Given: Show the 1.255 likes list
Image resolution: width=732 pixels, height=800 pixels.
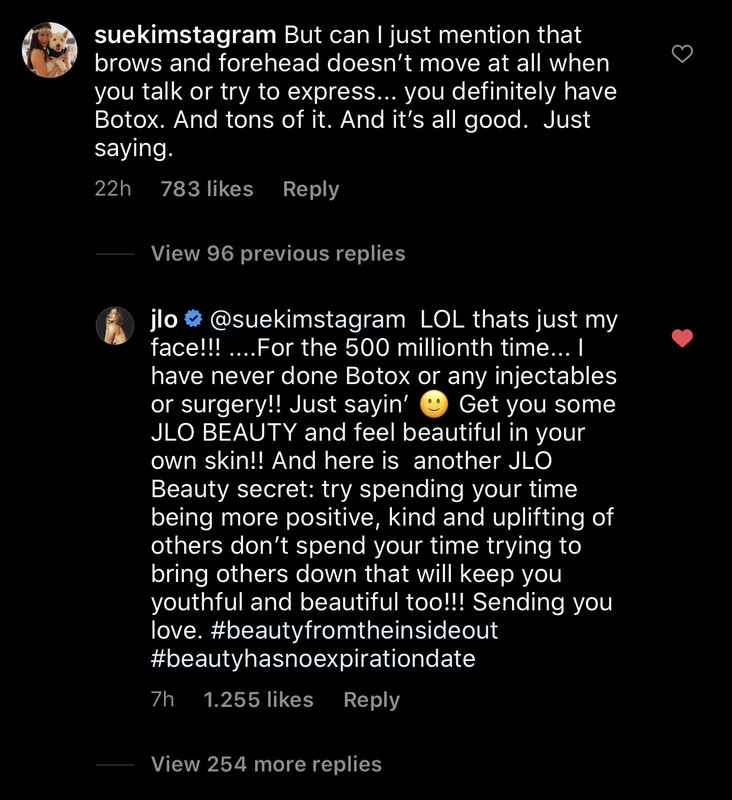Looking at the screenshot, I should pos(258,700).
